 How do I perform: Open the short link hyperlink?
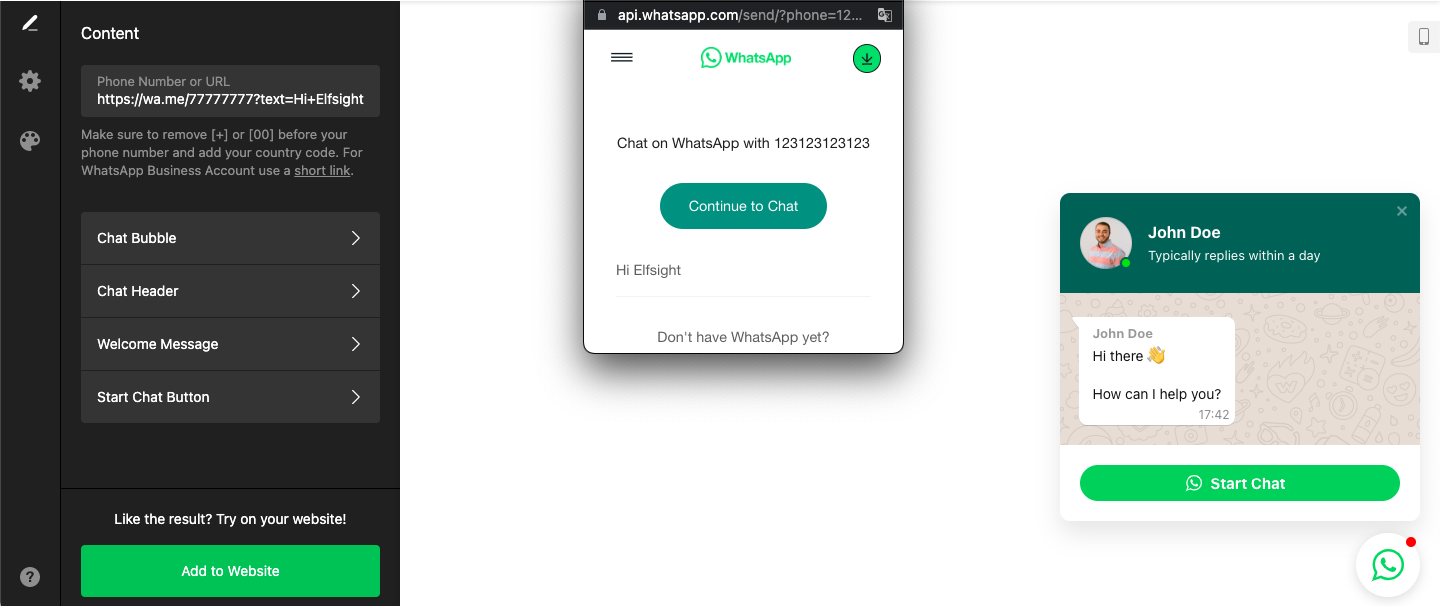[x=322, y=171]
